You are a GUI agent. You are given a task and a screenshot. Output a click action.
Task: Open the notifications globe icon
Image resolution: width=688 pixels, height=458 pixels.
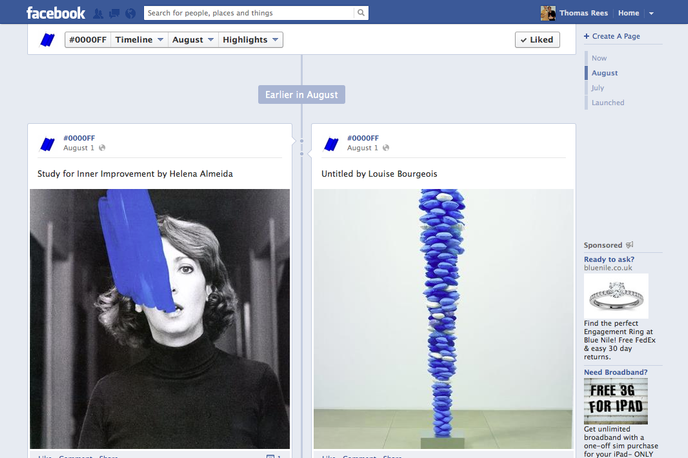tap(130, 14)
